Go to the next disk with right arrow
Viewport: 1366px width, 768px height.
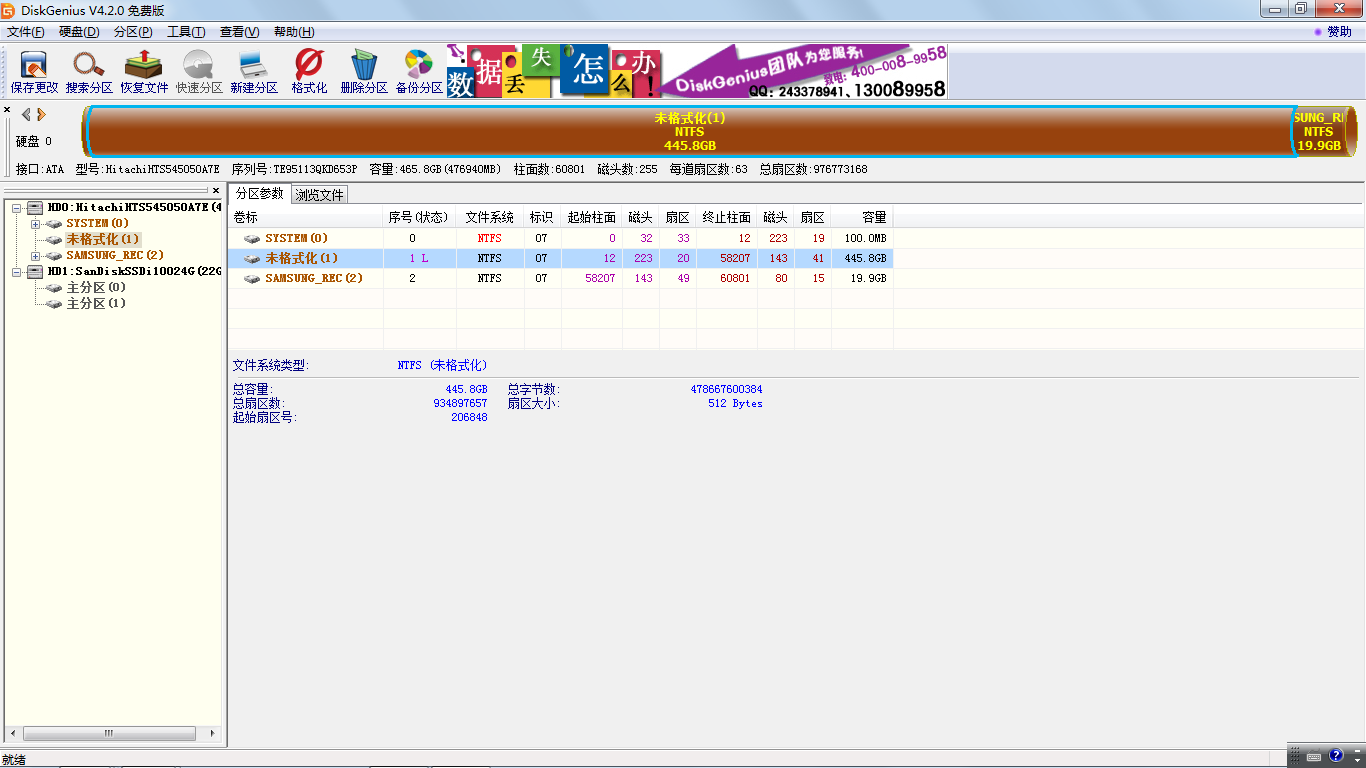[41, 115]
